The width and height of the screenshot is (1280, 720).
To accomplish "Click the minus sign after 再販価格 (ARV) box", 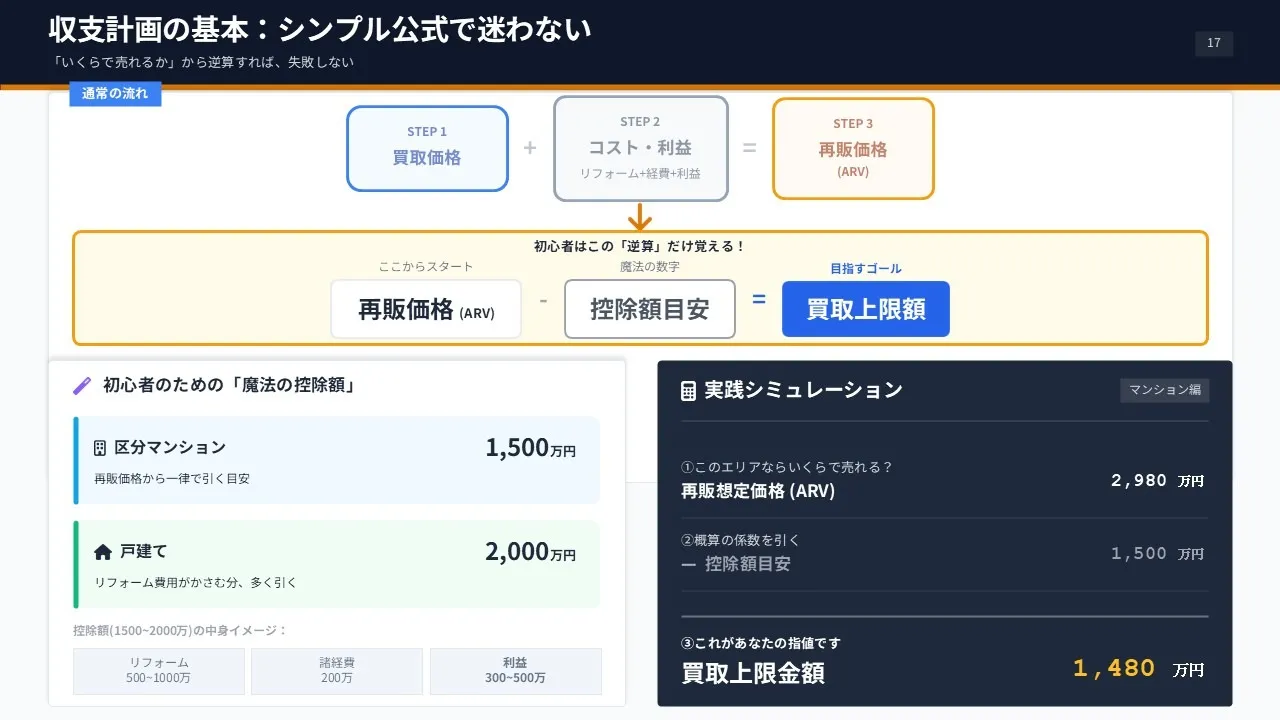I will click(543, 300).
